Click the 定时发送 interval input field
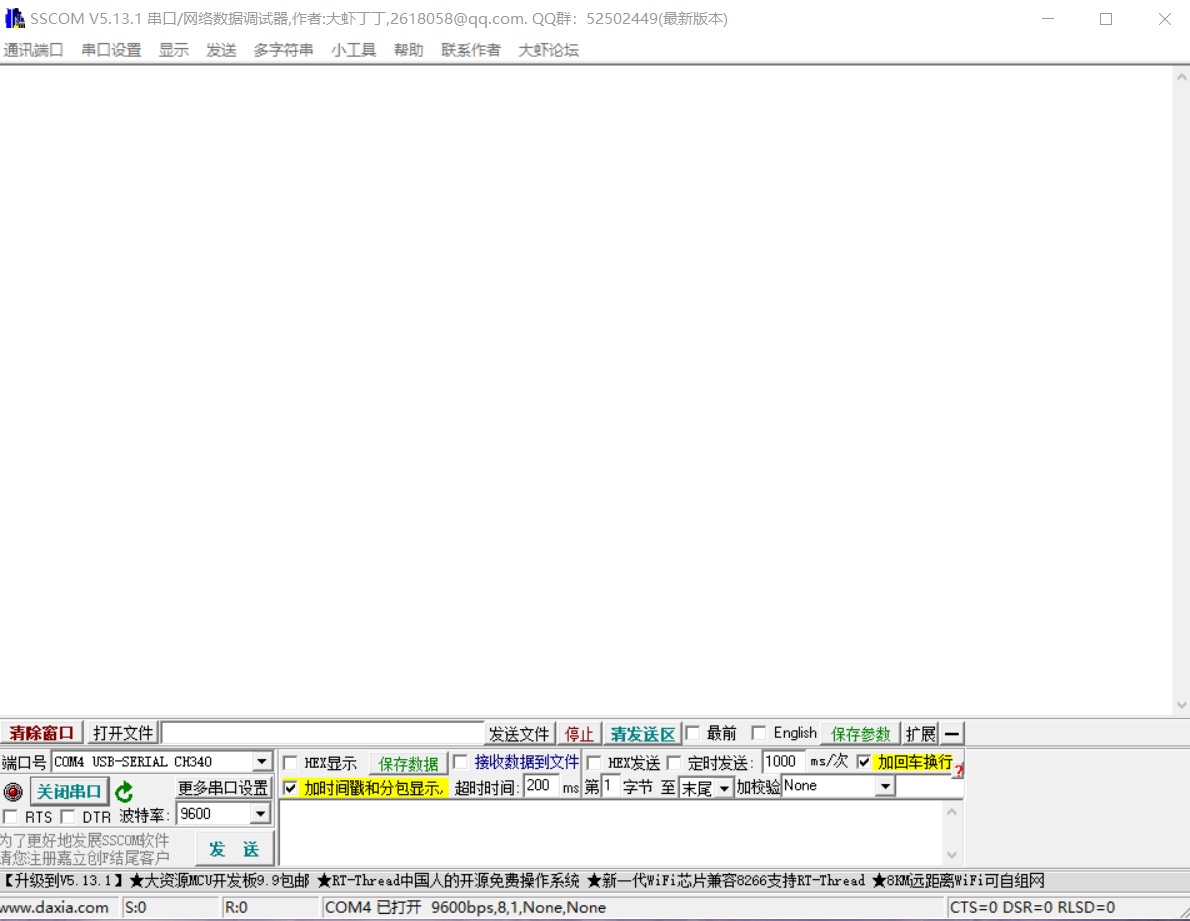The image size is (1190, 921). [782, 761]
